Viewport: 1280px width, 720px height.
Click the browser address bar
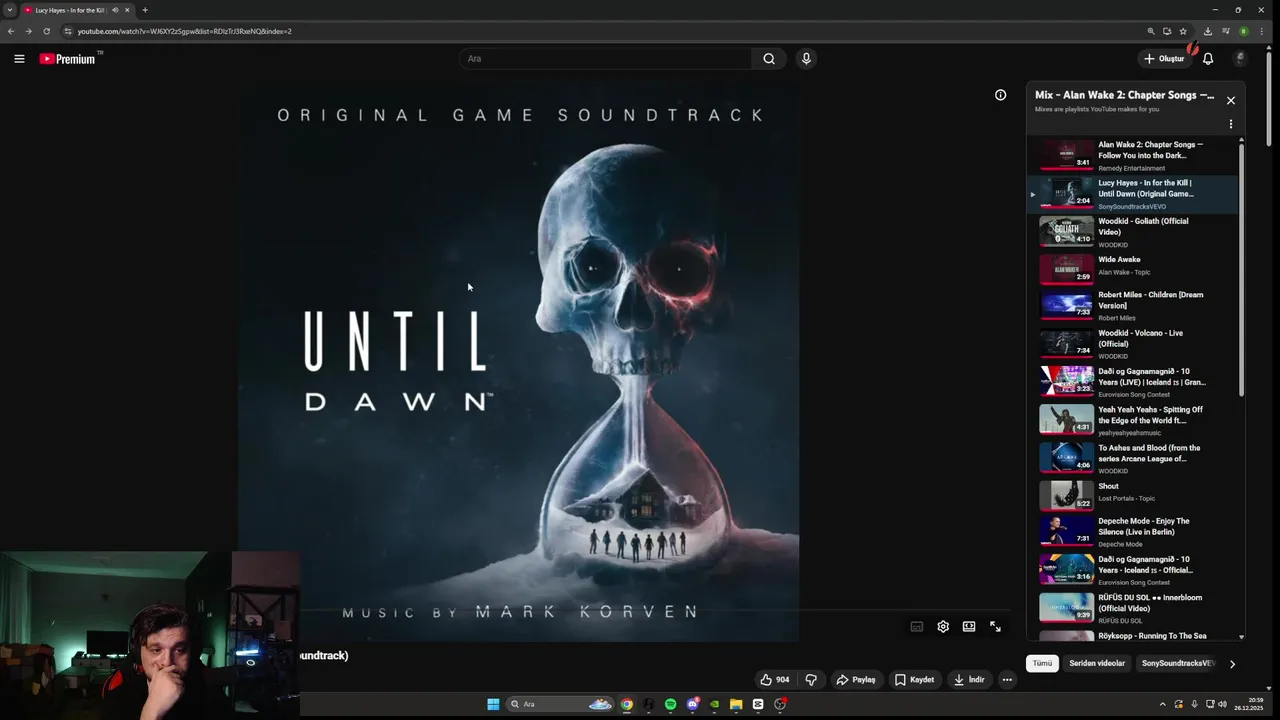(x=600, y=31)
